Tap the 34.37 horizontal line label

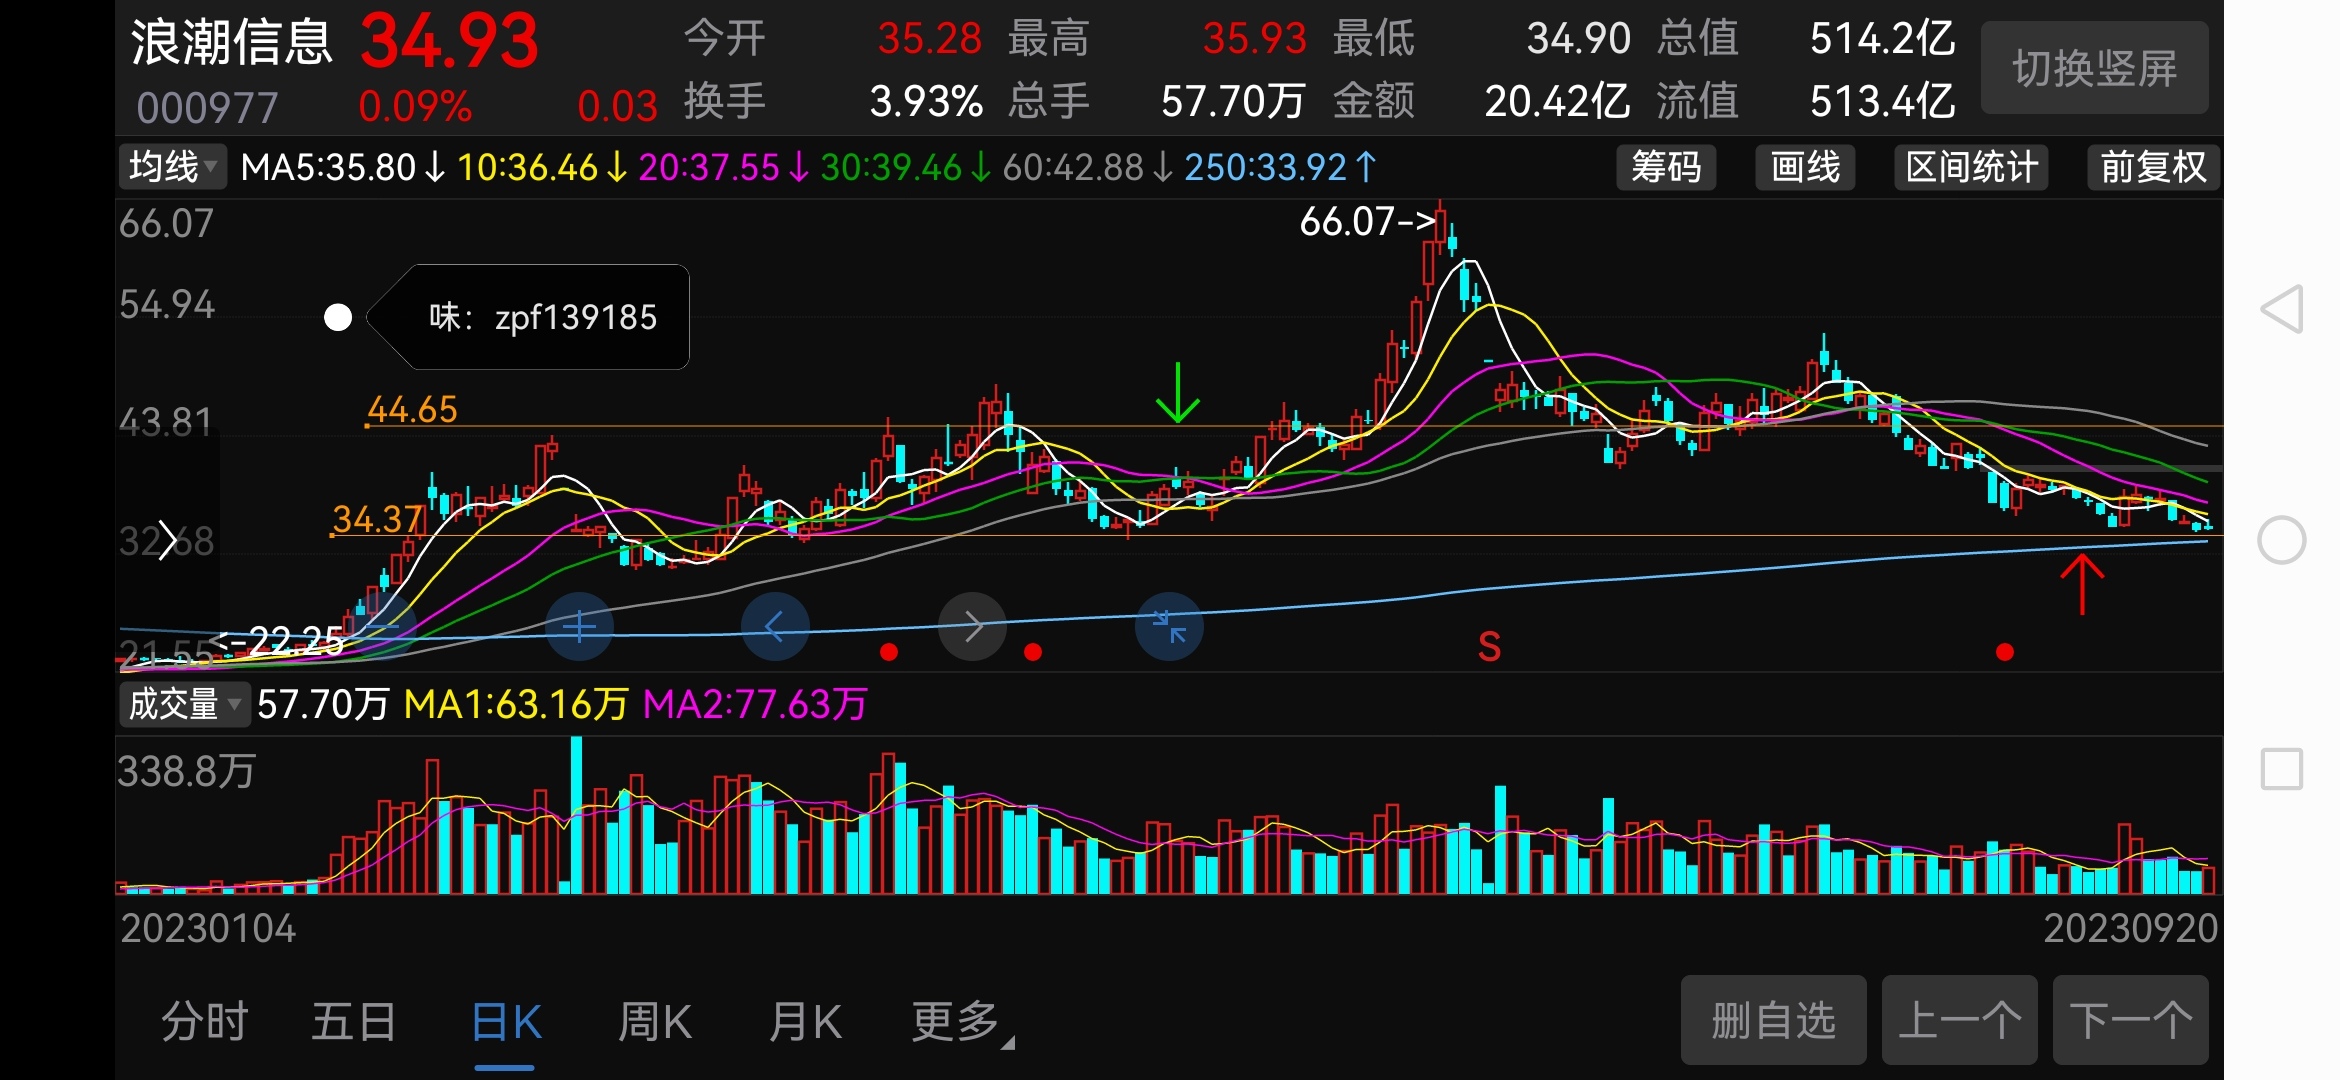click(377, 519)
